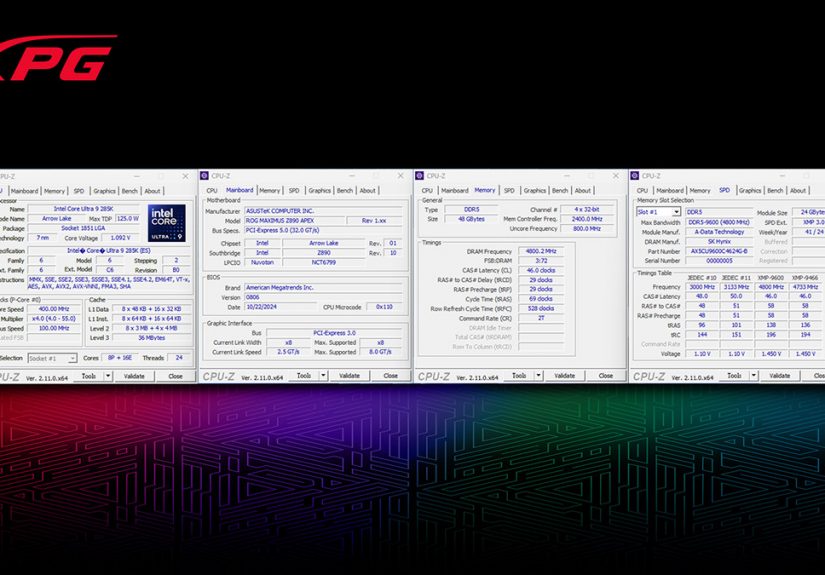Minimize the Memory CPU-Z window
Image resolution: width=825 pixels, height=575 pixels.
tap(567, 176)
